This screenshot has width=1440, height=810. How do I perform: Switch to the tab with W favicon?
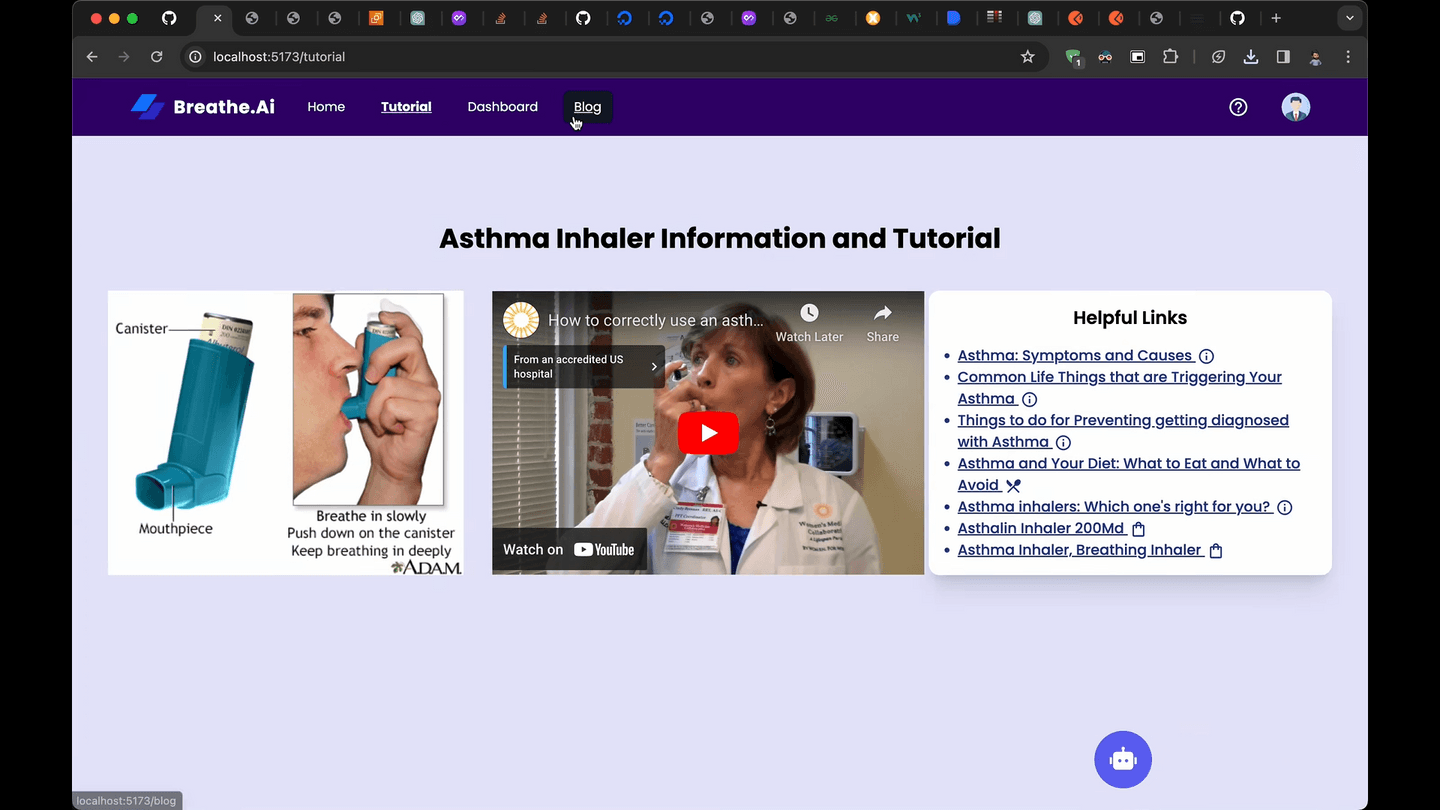(x=913, y=18)
